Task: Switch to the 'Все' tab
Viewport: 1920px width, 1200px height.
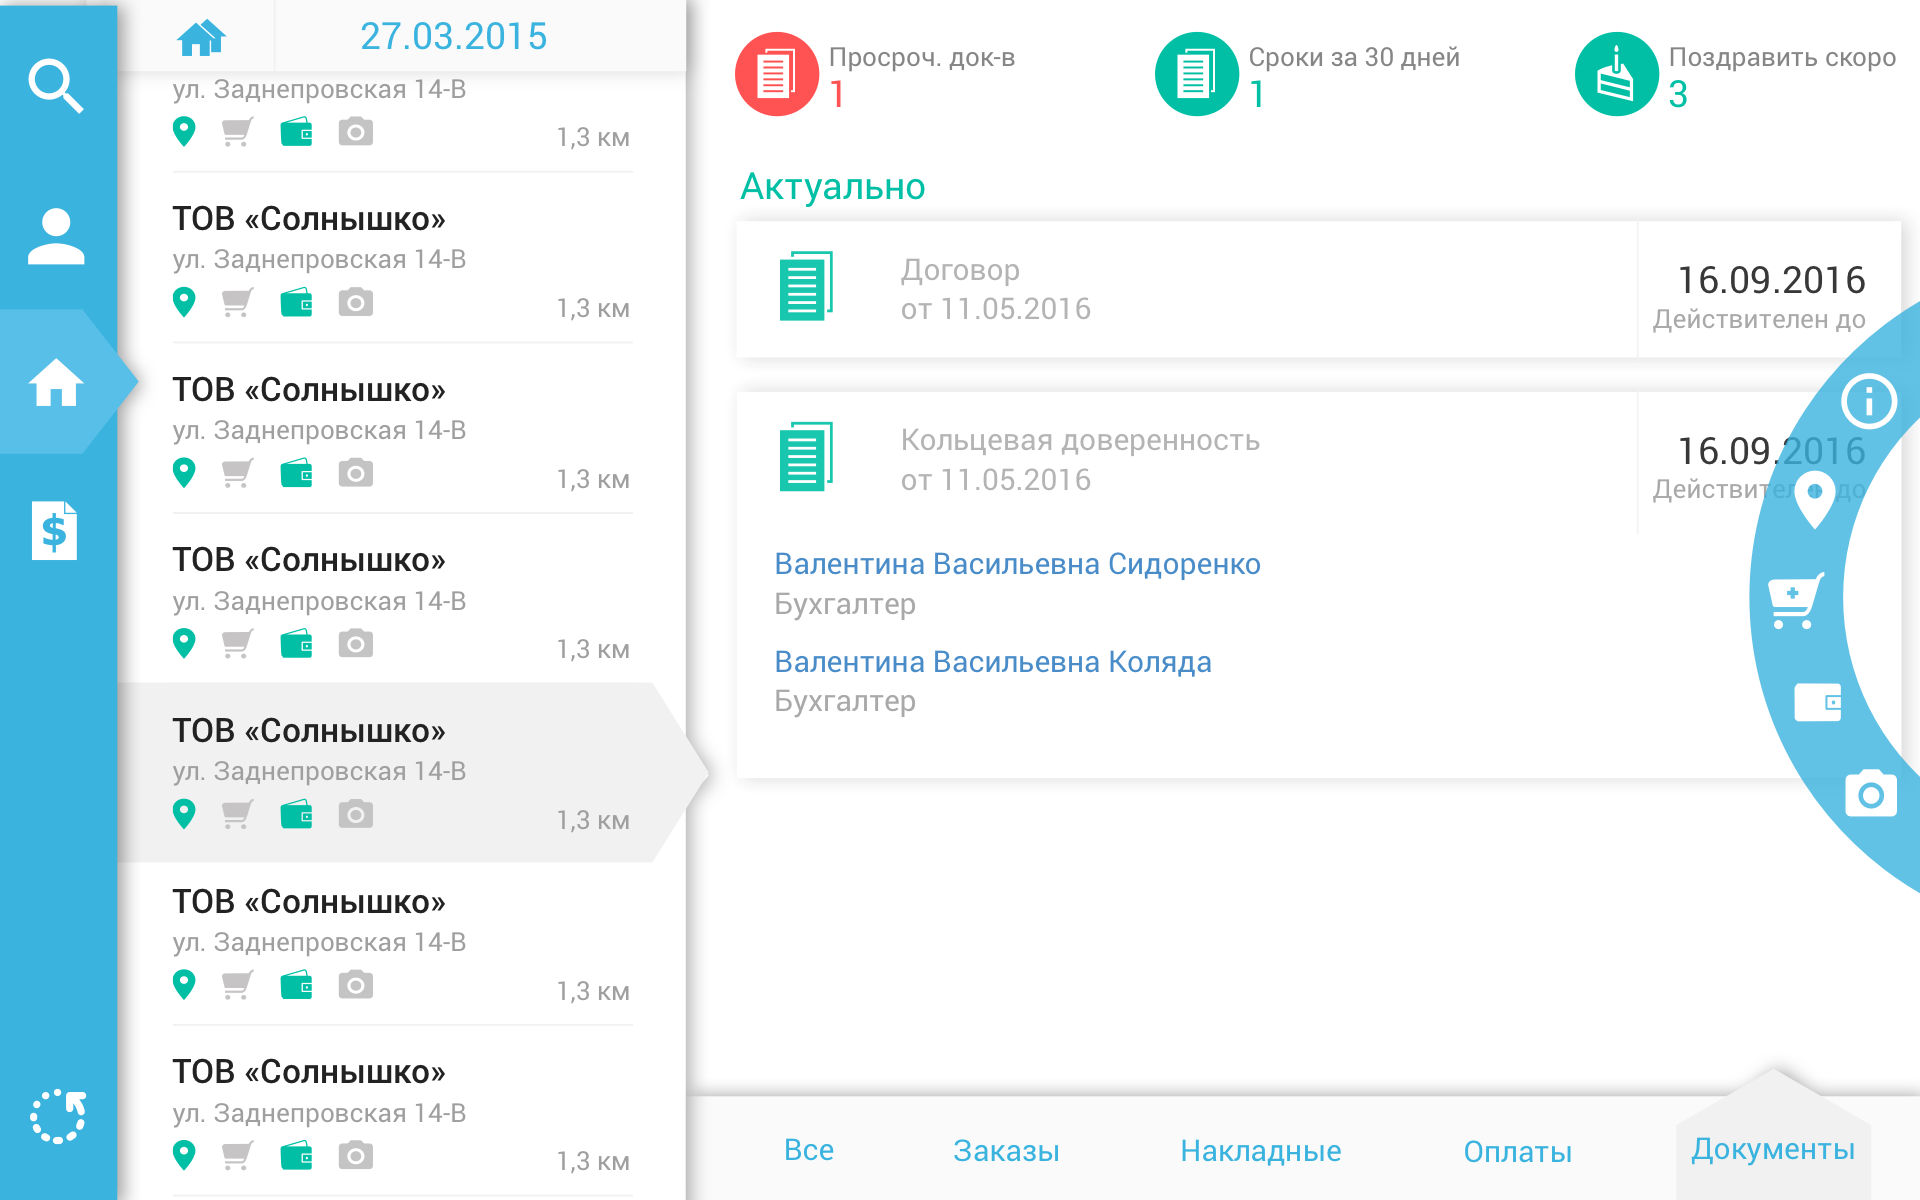Action: [x=809, y=1150]
